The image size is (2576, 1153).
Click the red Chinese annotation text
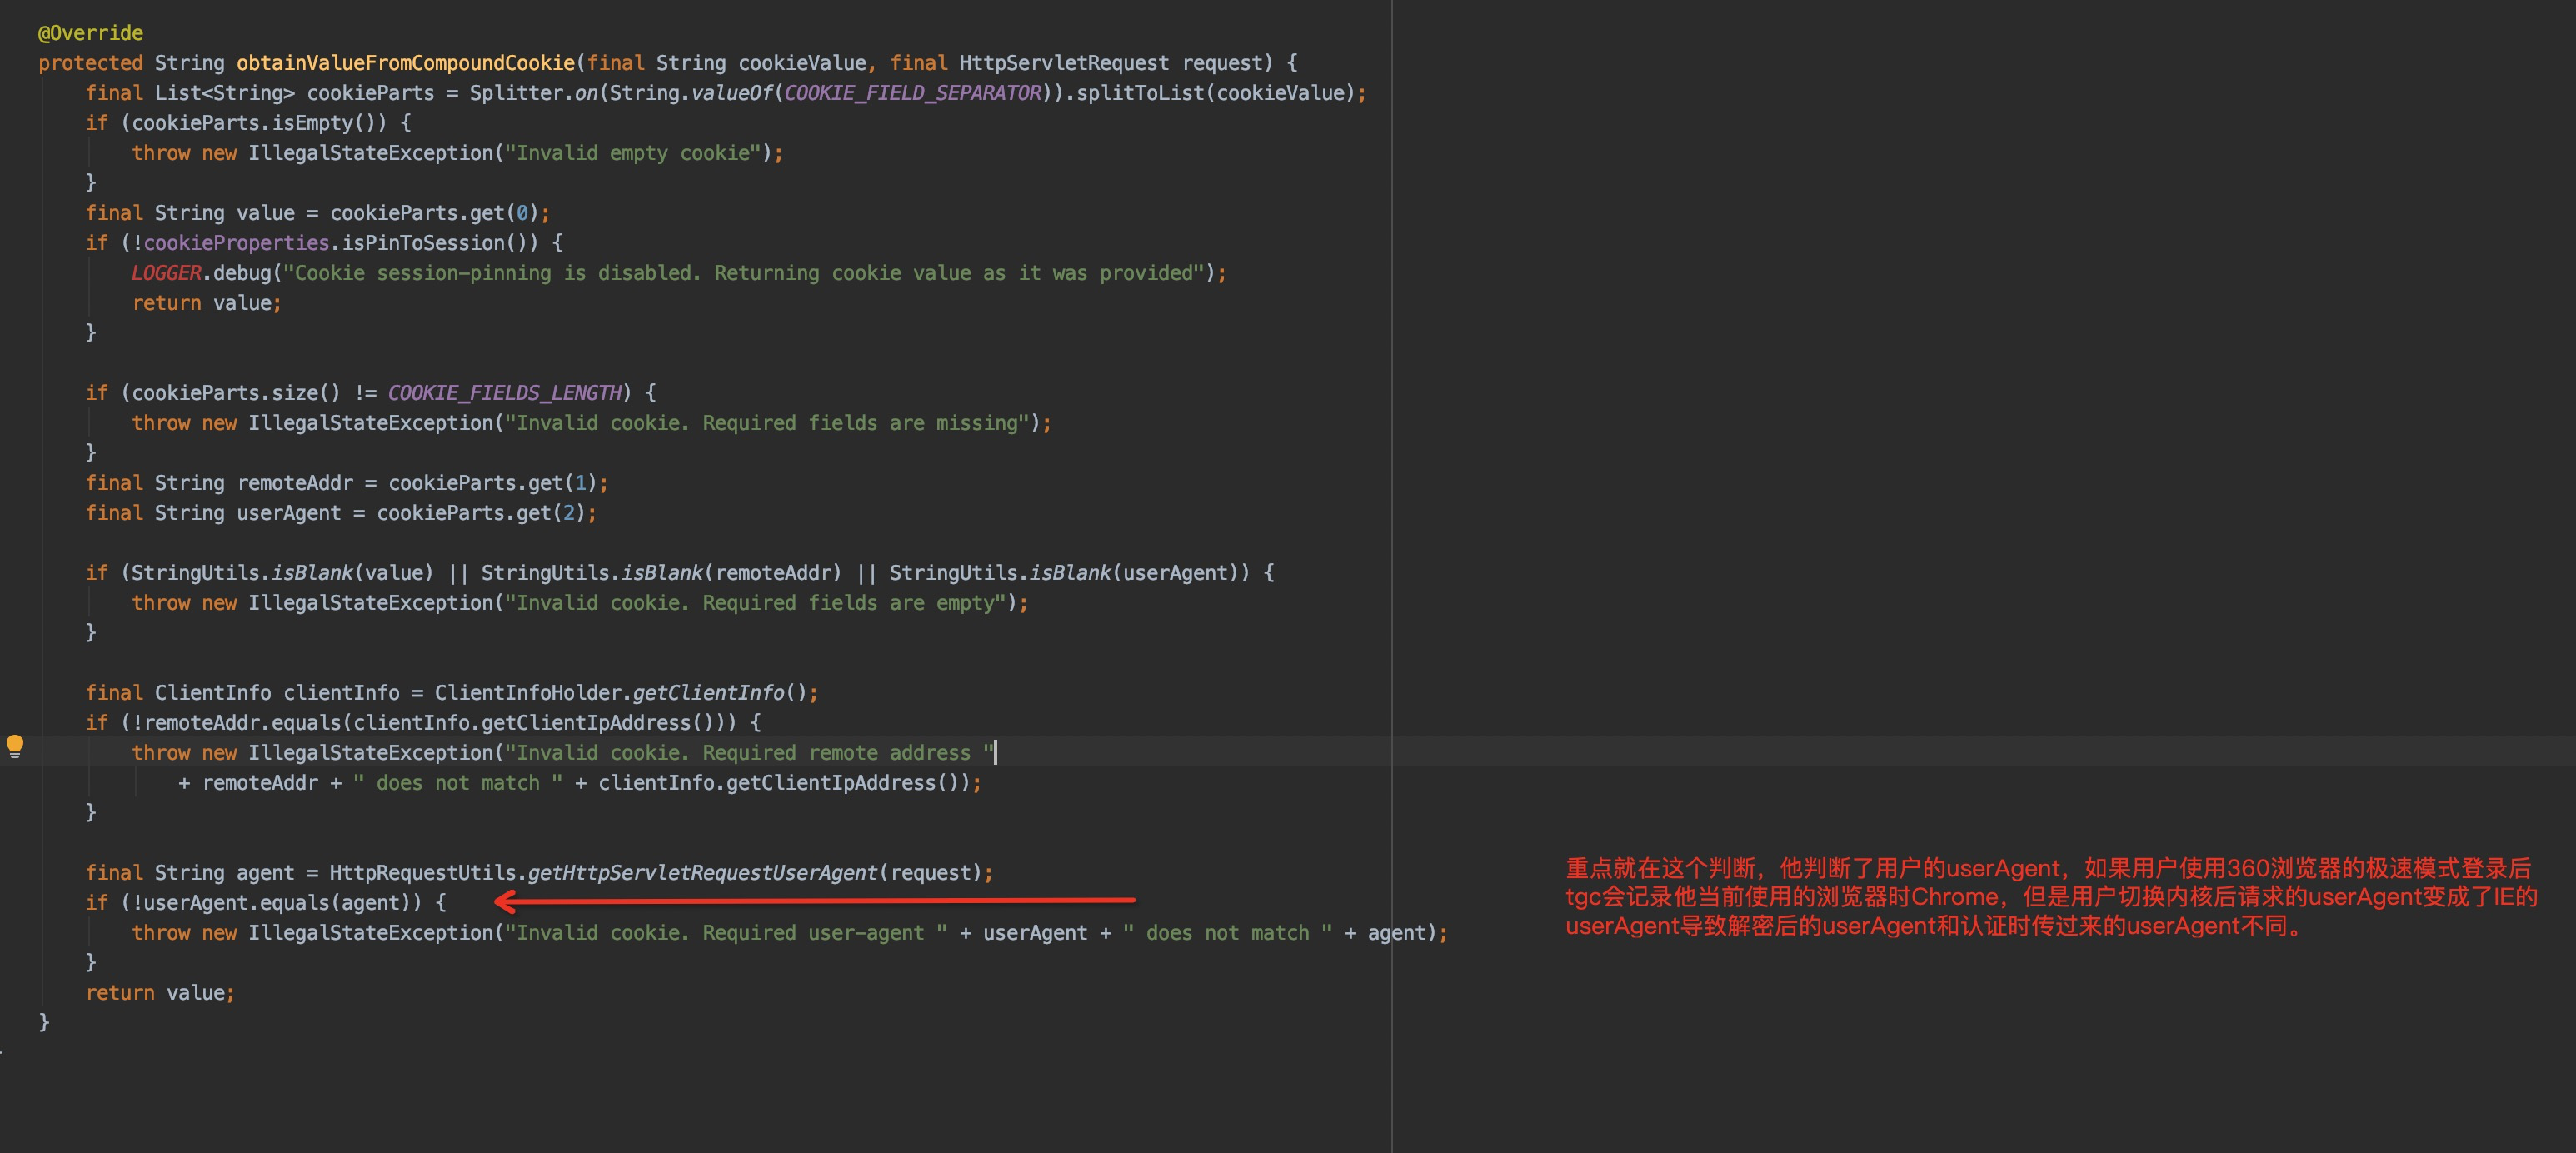pyautogui.click(x=2050, y=897)
